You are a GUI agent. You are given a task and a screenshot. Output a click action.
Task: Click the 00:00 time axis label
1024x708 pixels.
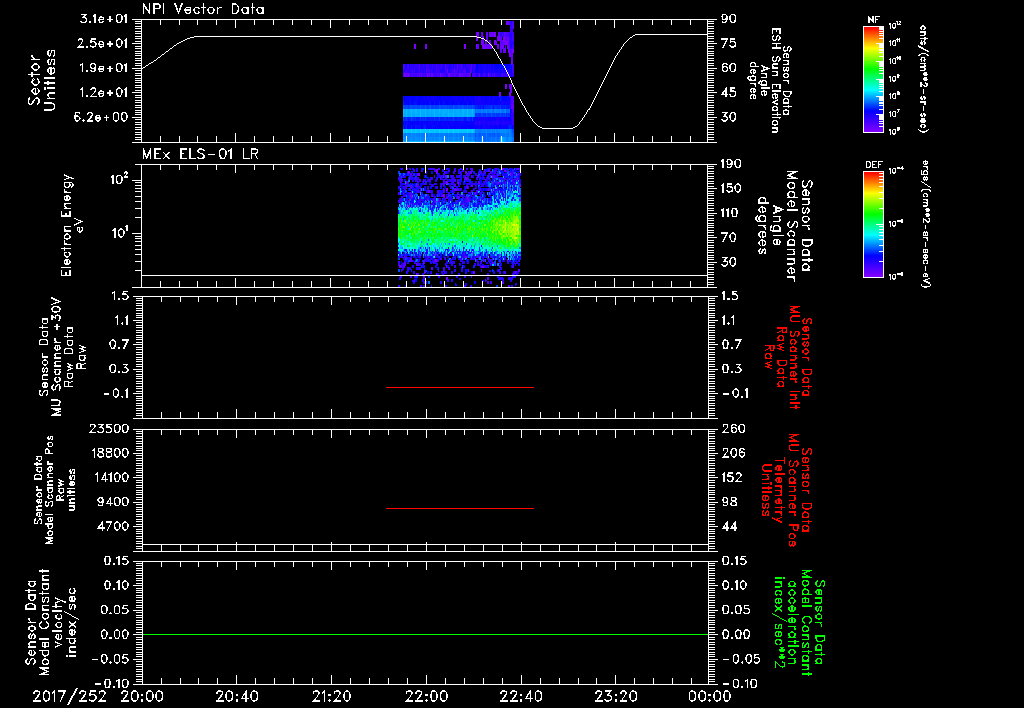coord(709,697)
